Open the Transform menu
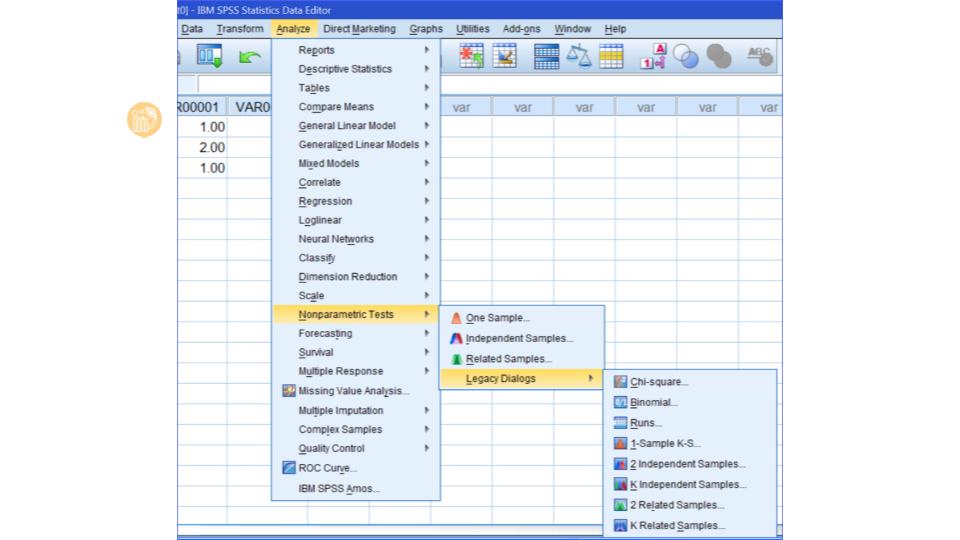960x540 pixels. pyautogui.click(x=239, y=29)
